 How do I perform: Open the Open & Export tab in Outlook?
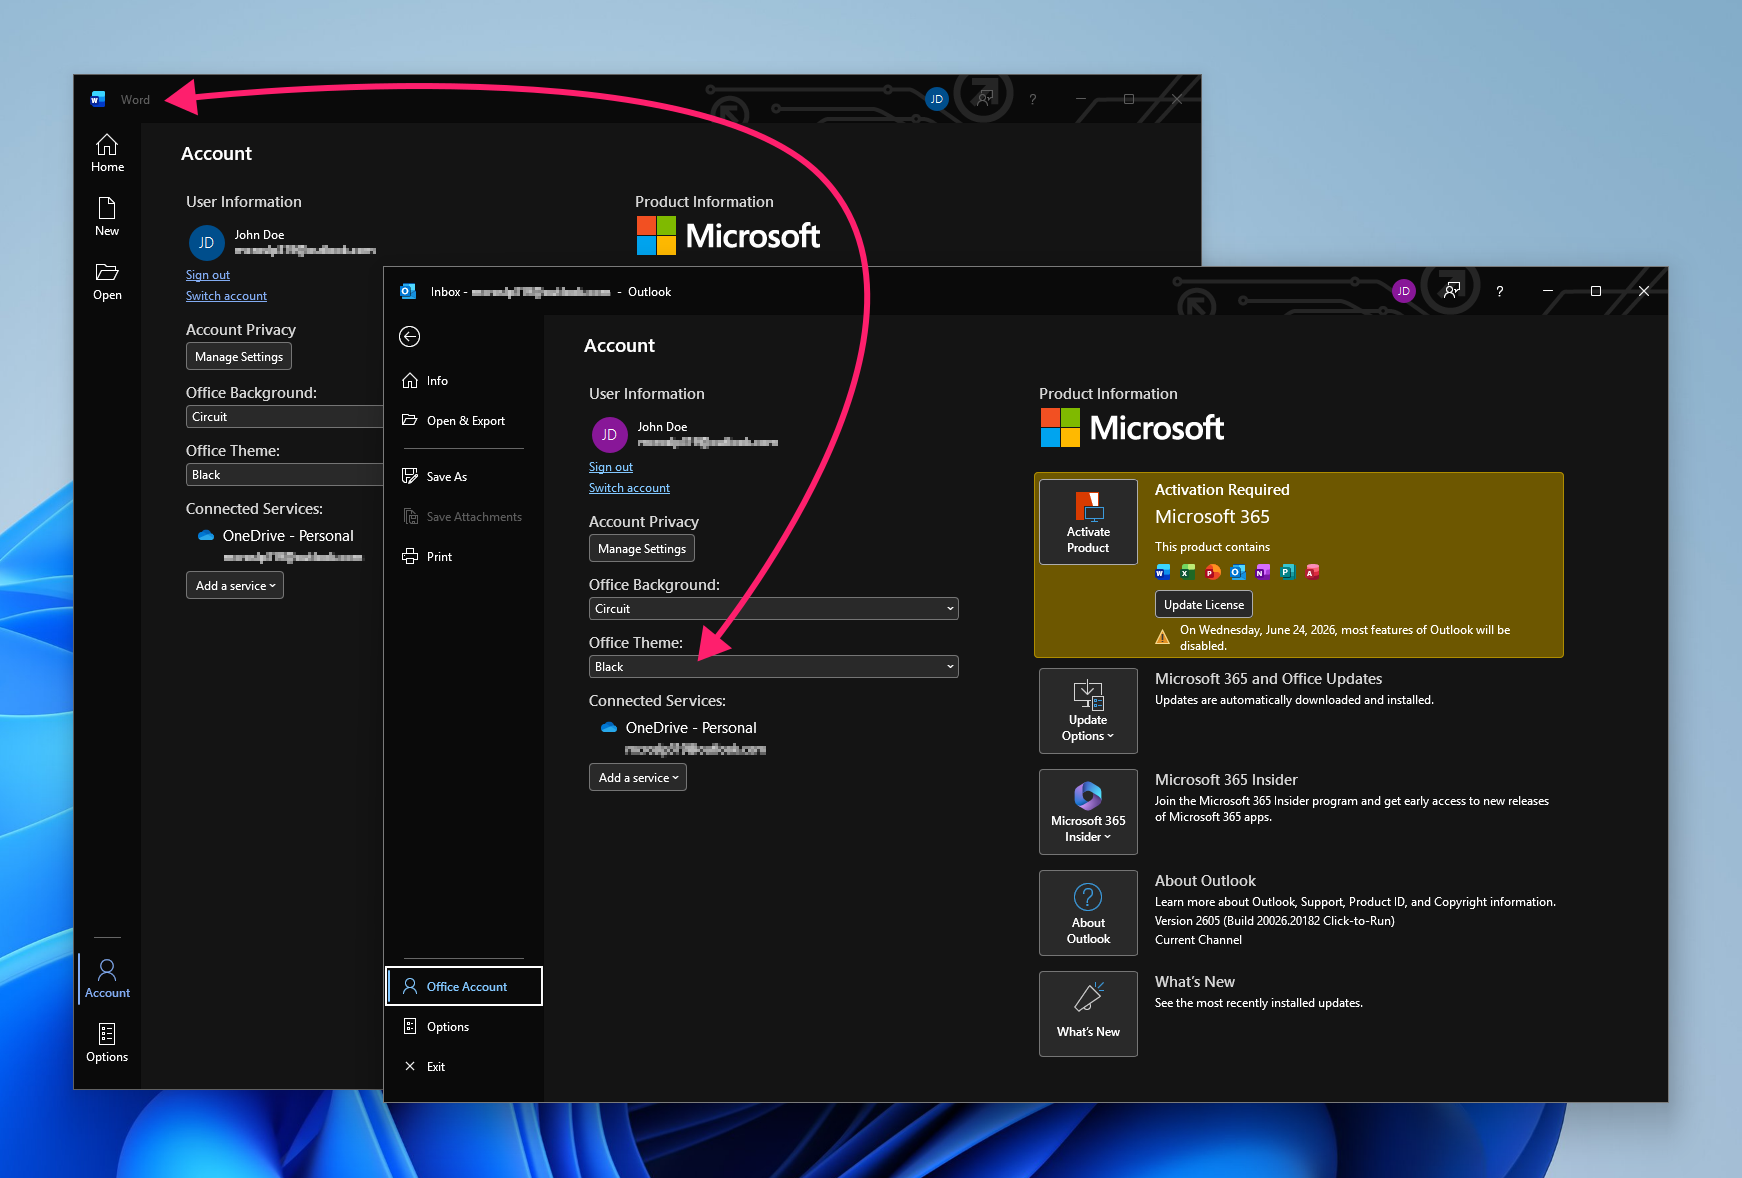[464, 421]
